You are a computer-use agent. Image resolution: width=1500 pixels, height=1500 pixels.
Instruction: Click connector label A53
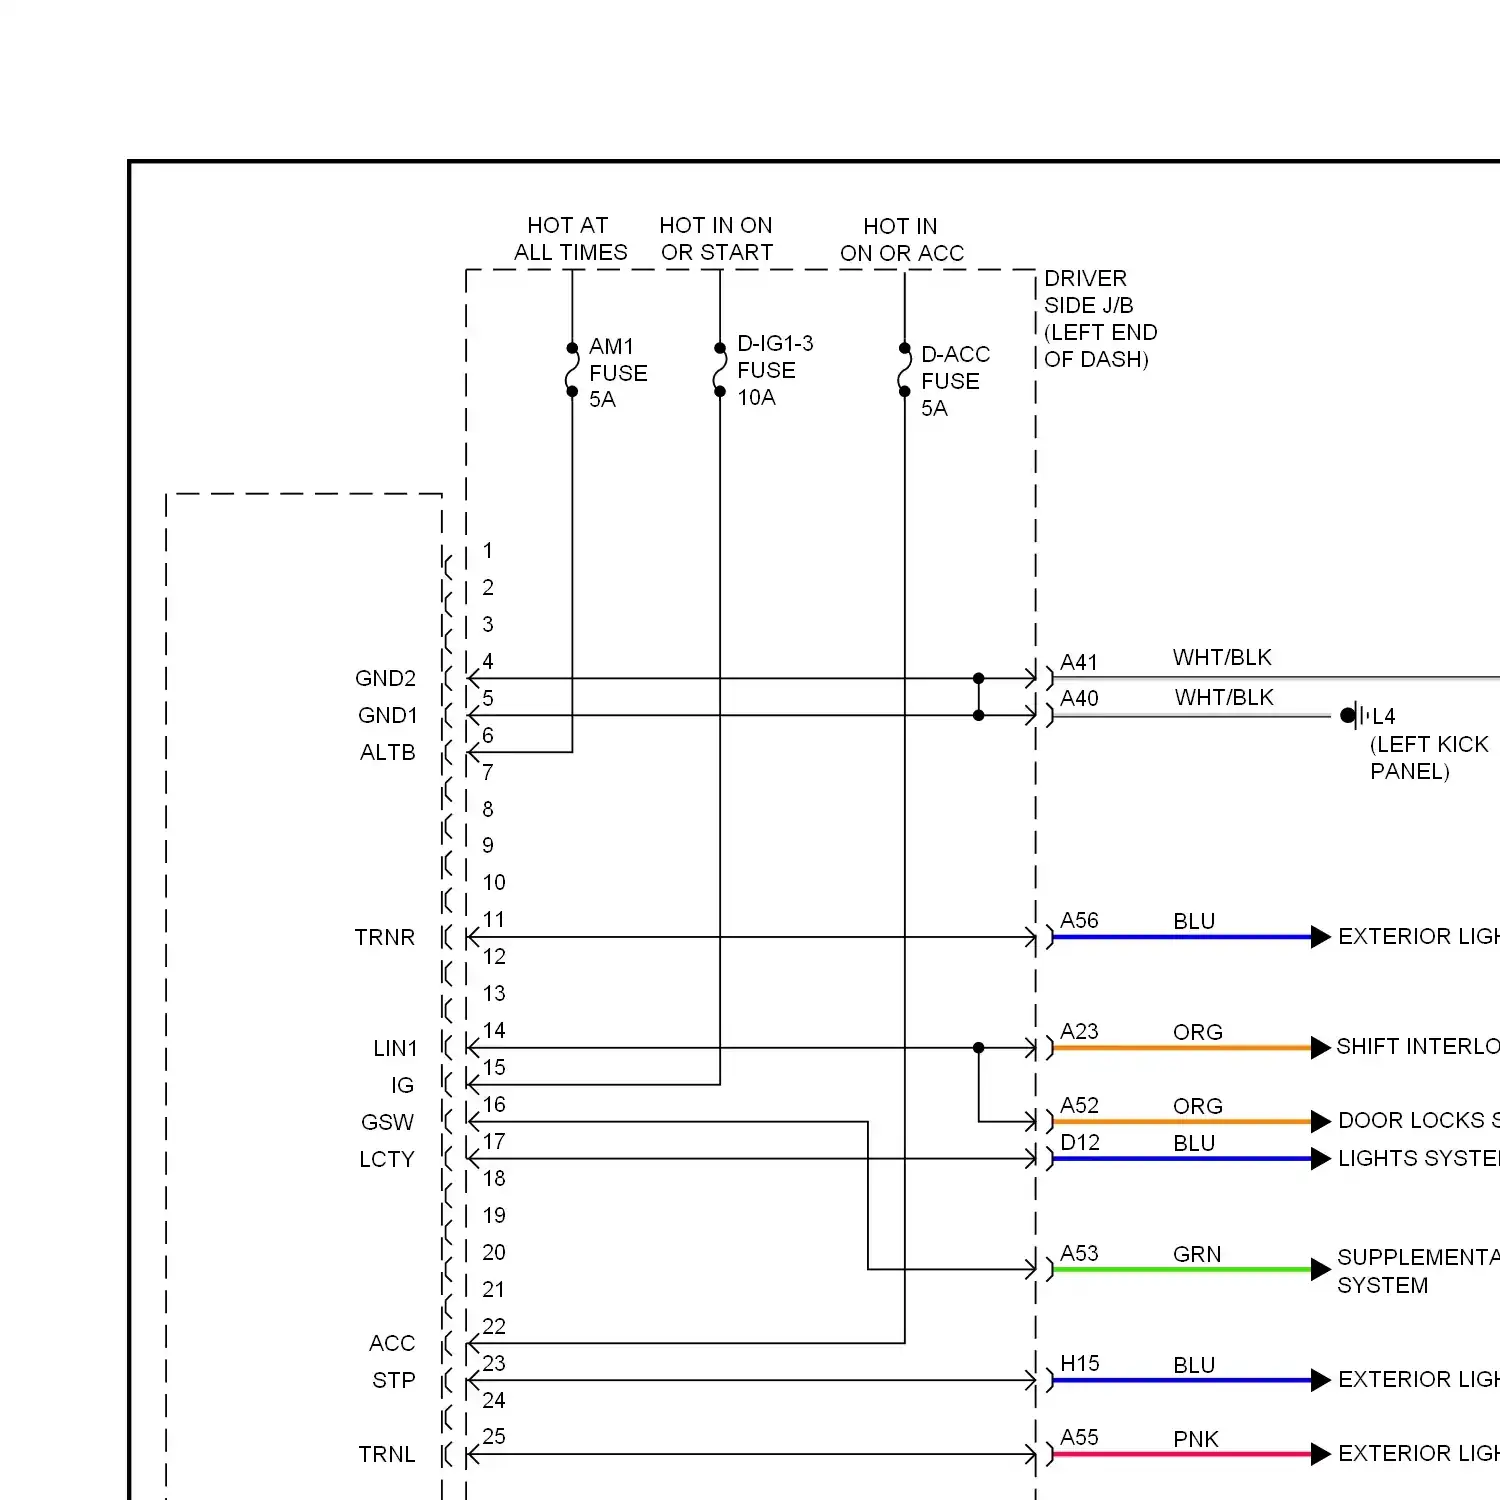coord(1079,1253)
